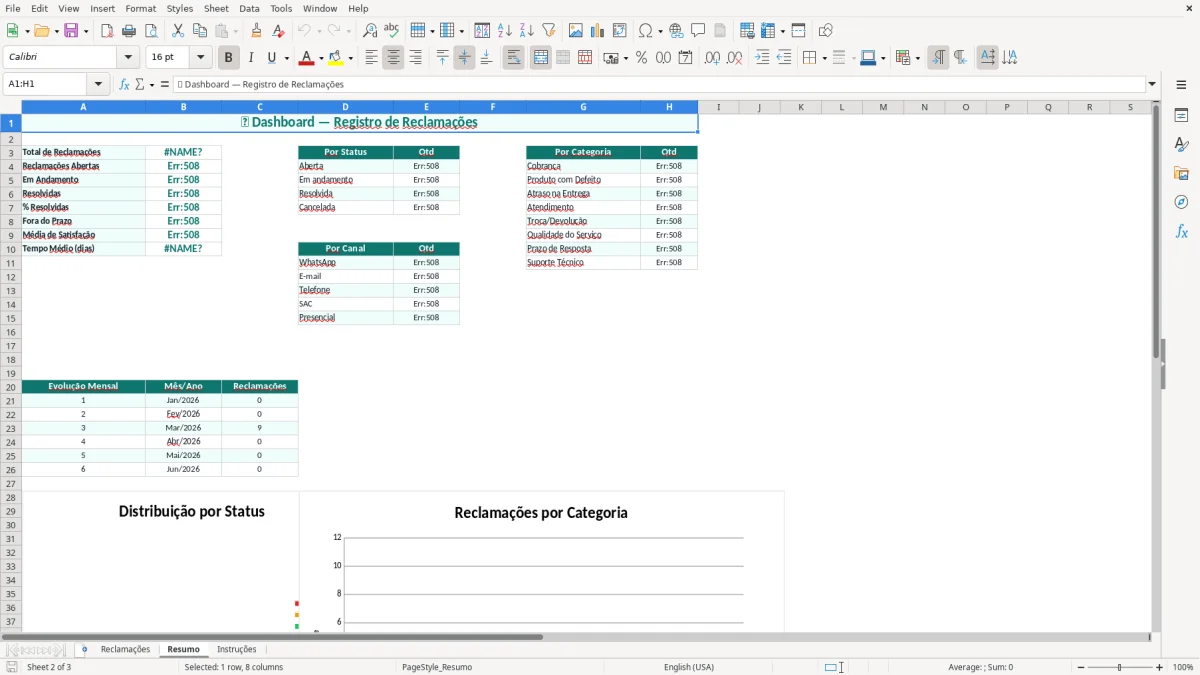Click Format as Percent icon
Viewport: 1200px width, 675px height.
coord(642,58)
